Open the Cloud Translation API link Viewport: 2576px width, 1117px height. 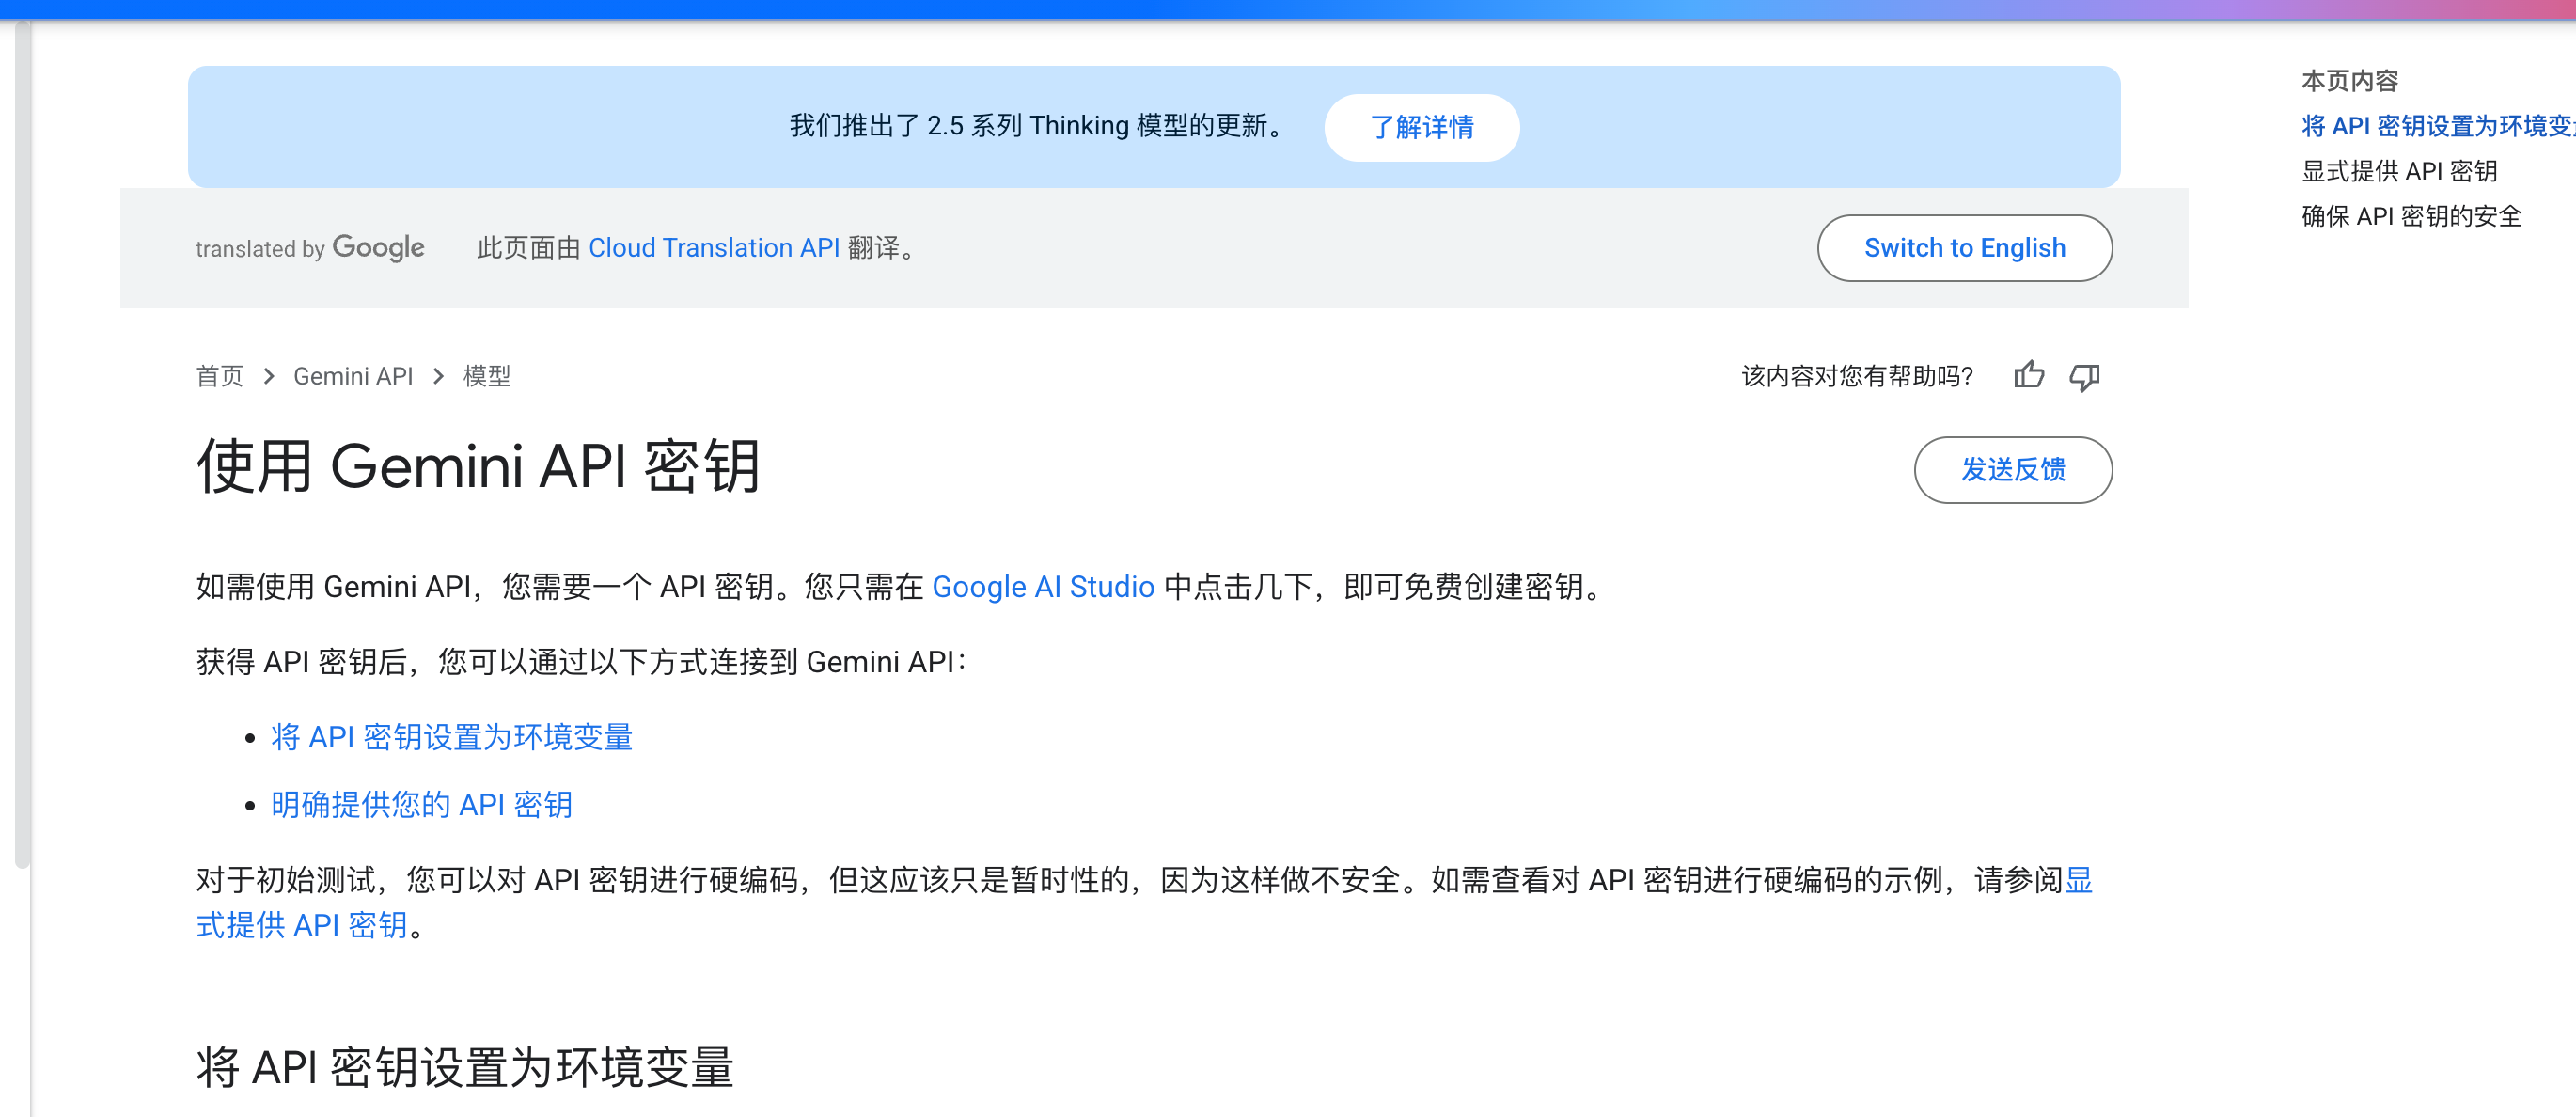713,247
